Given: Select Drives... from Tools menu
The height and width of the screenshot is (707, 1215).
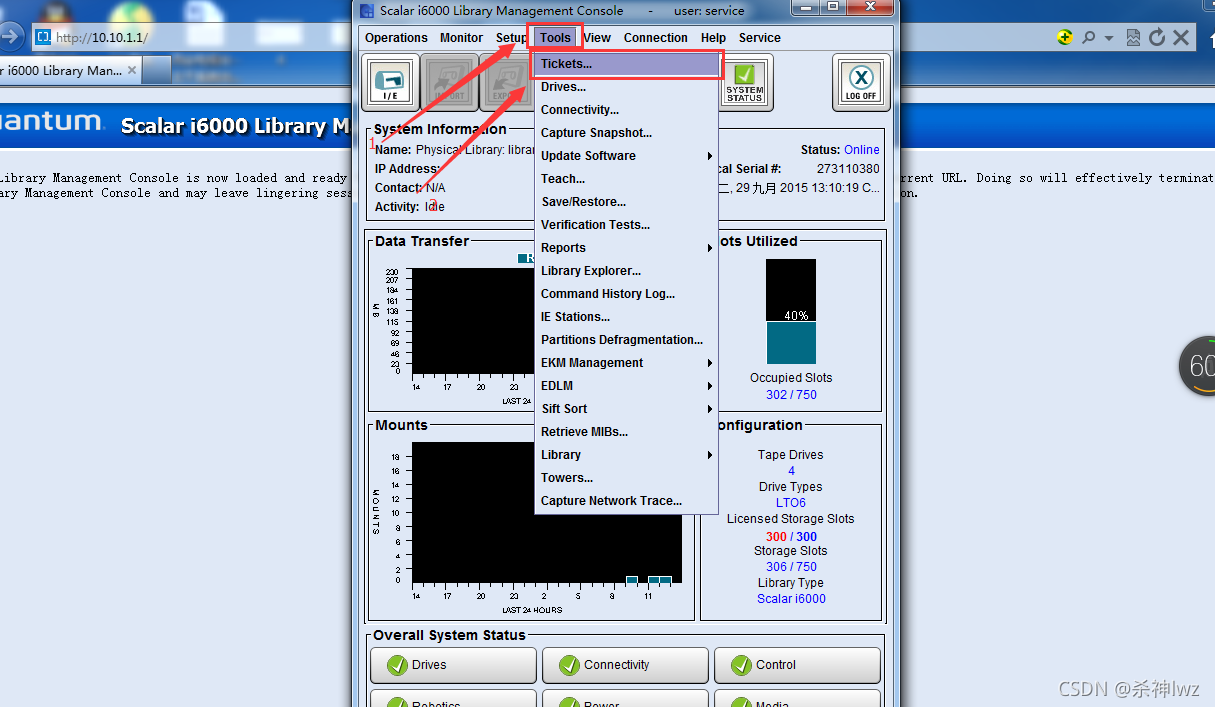Looking at the screenshot, I should click(x=627, y=87).
